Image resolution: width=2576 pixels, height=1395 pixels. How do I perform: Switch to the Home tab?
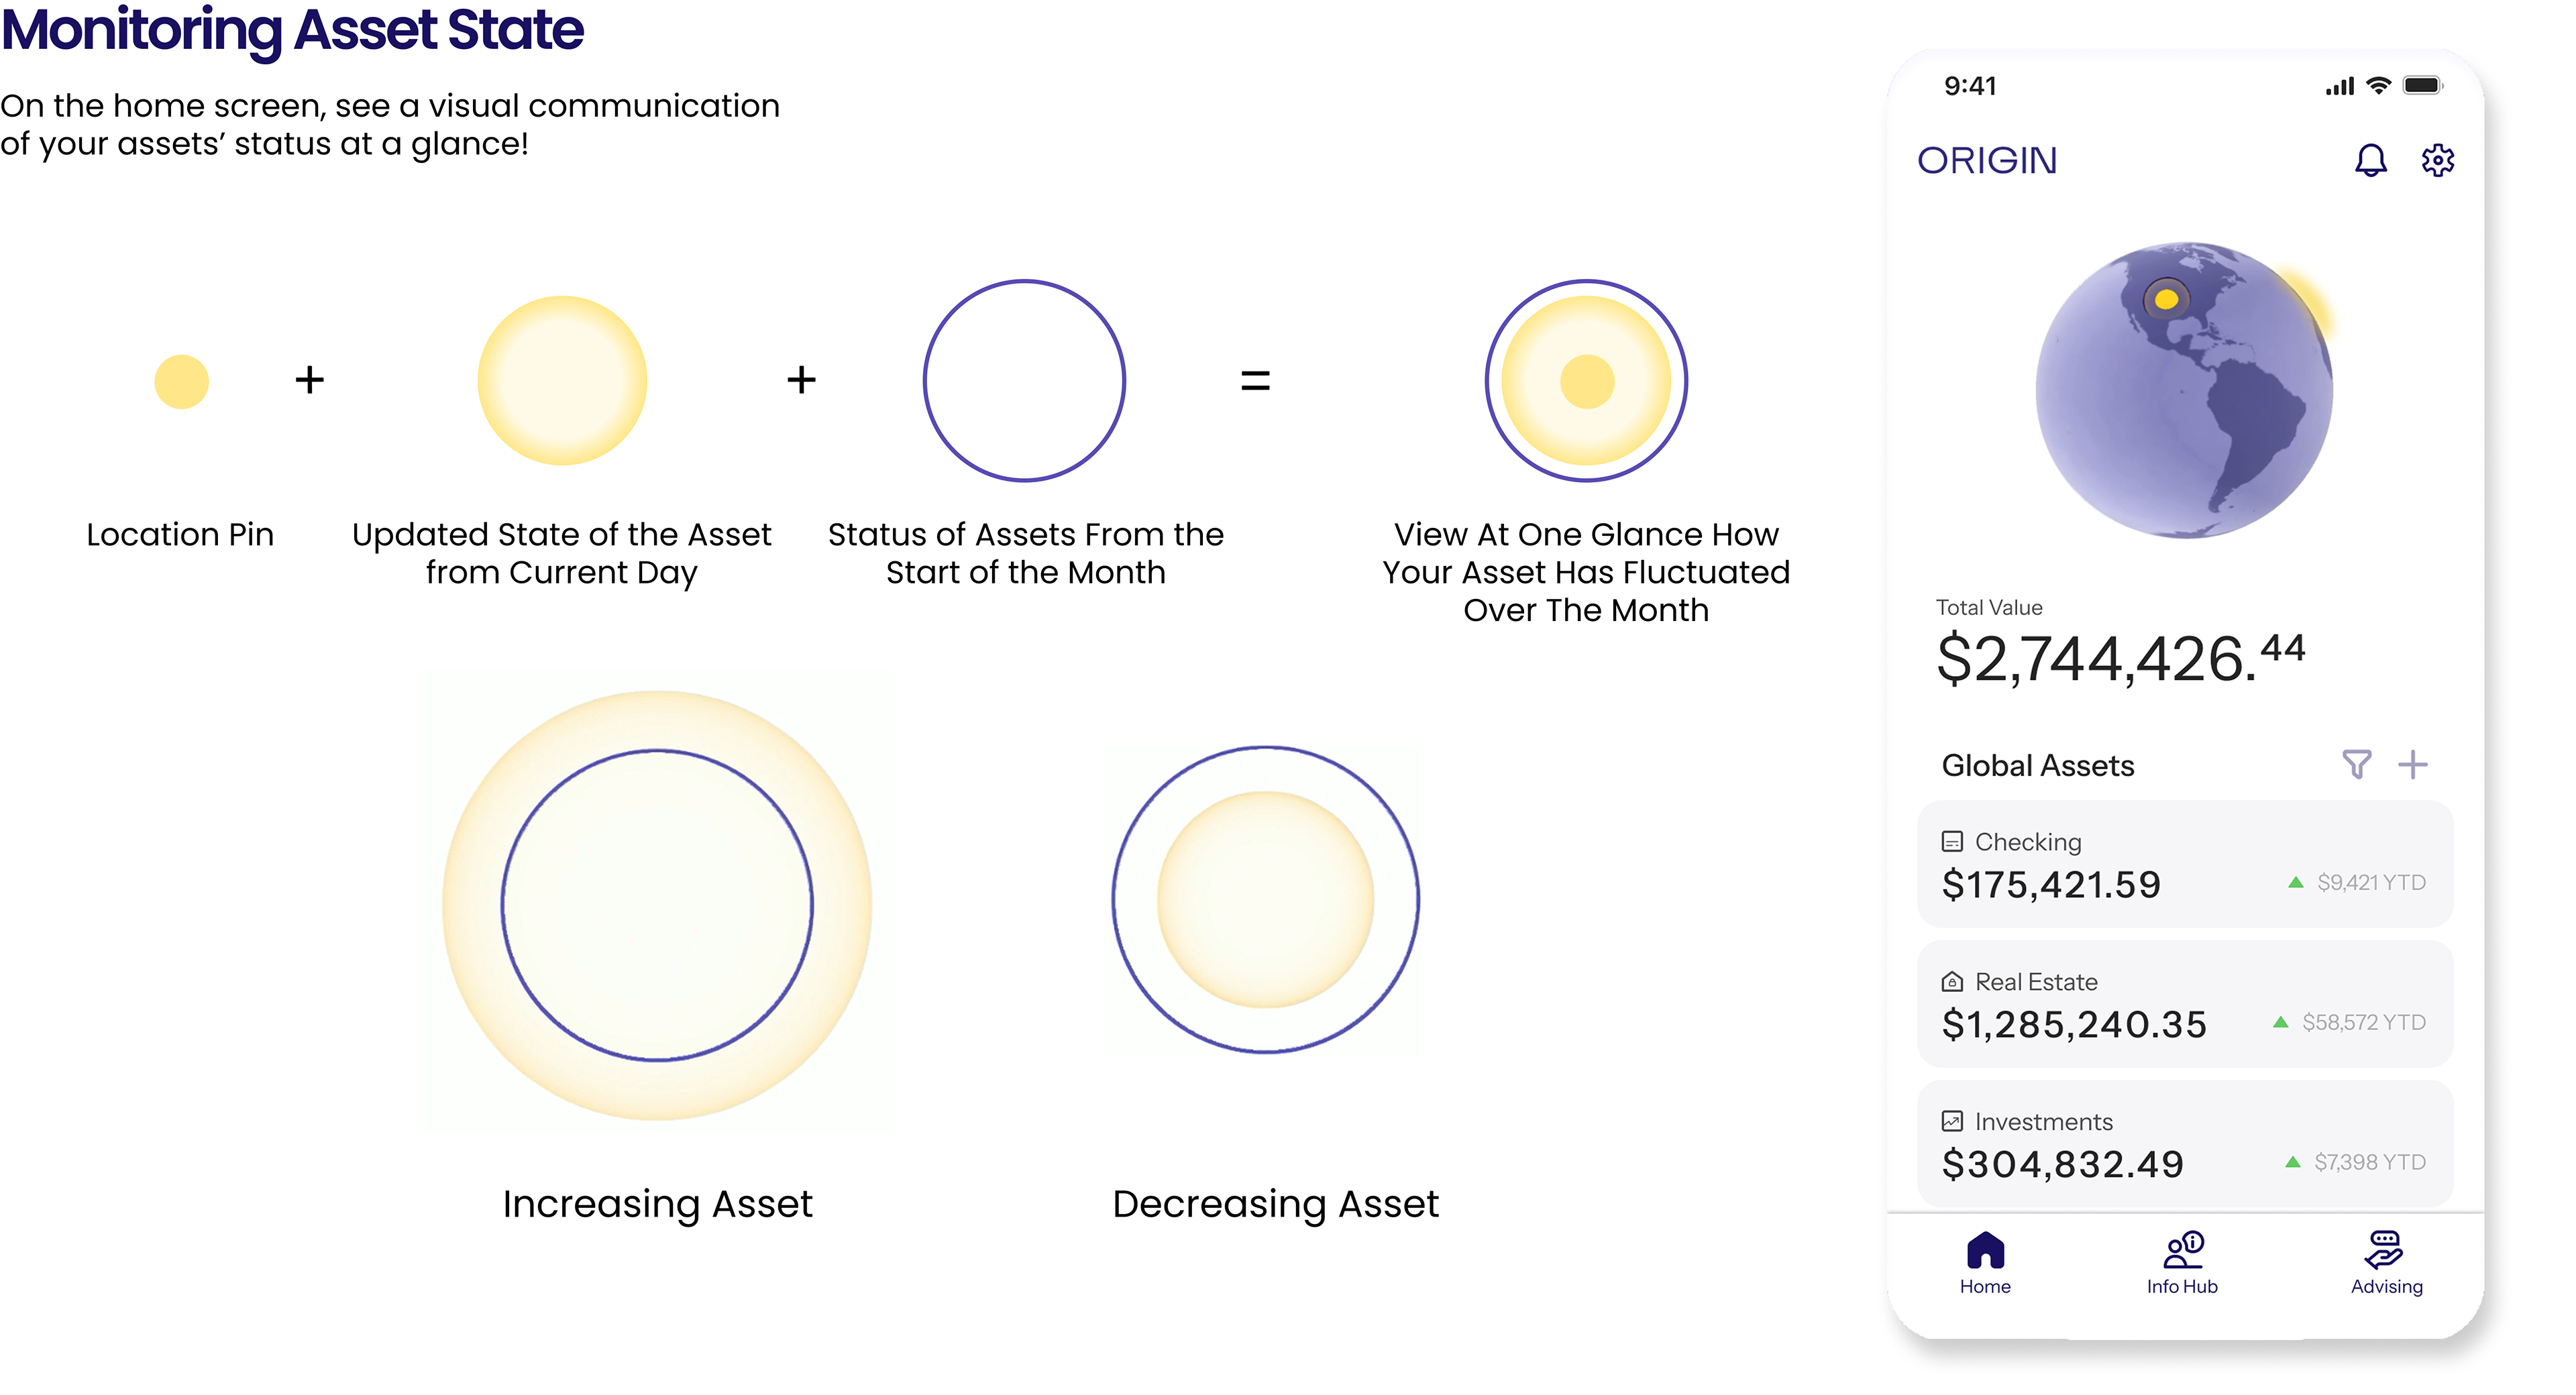coord(1985,1263)
